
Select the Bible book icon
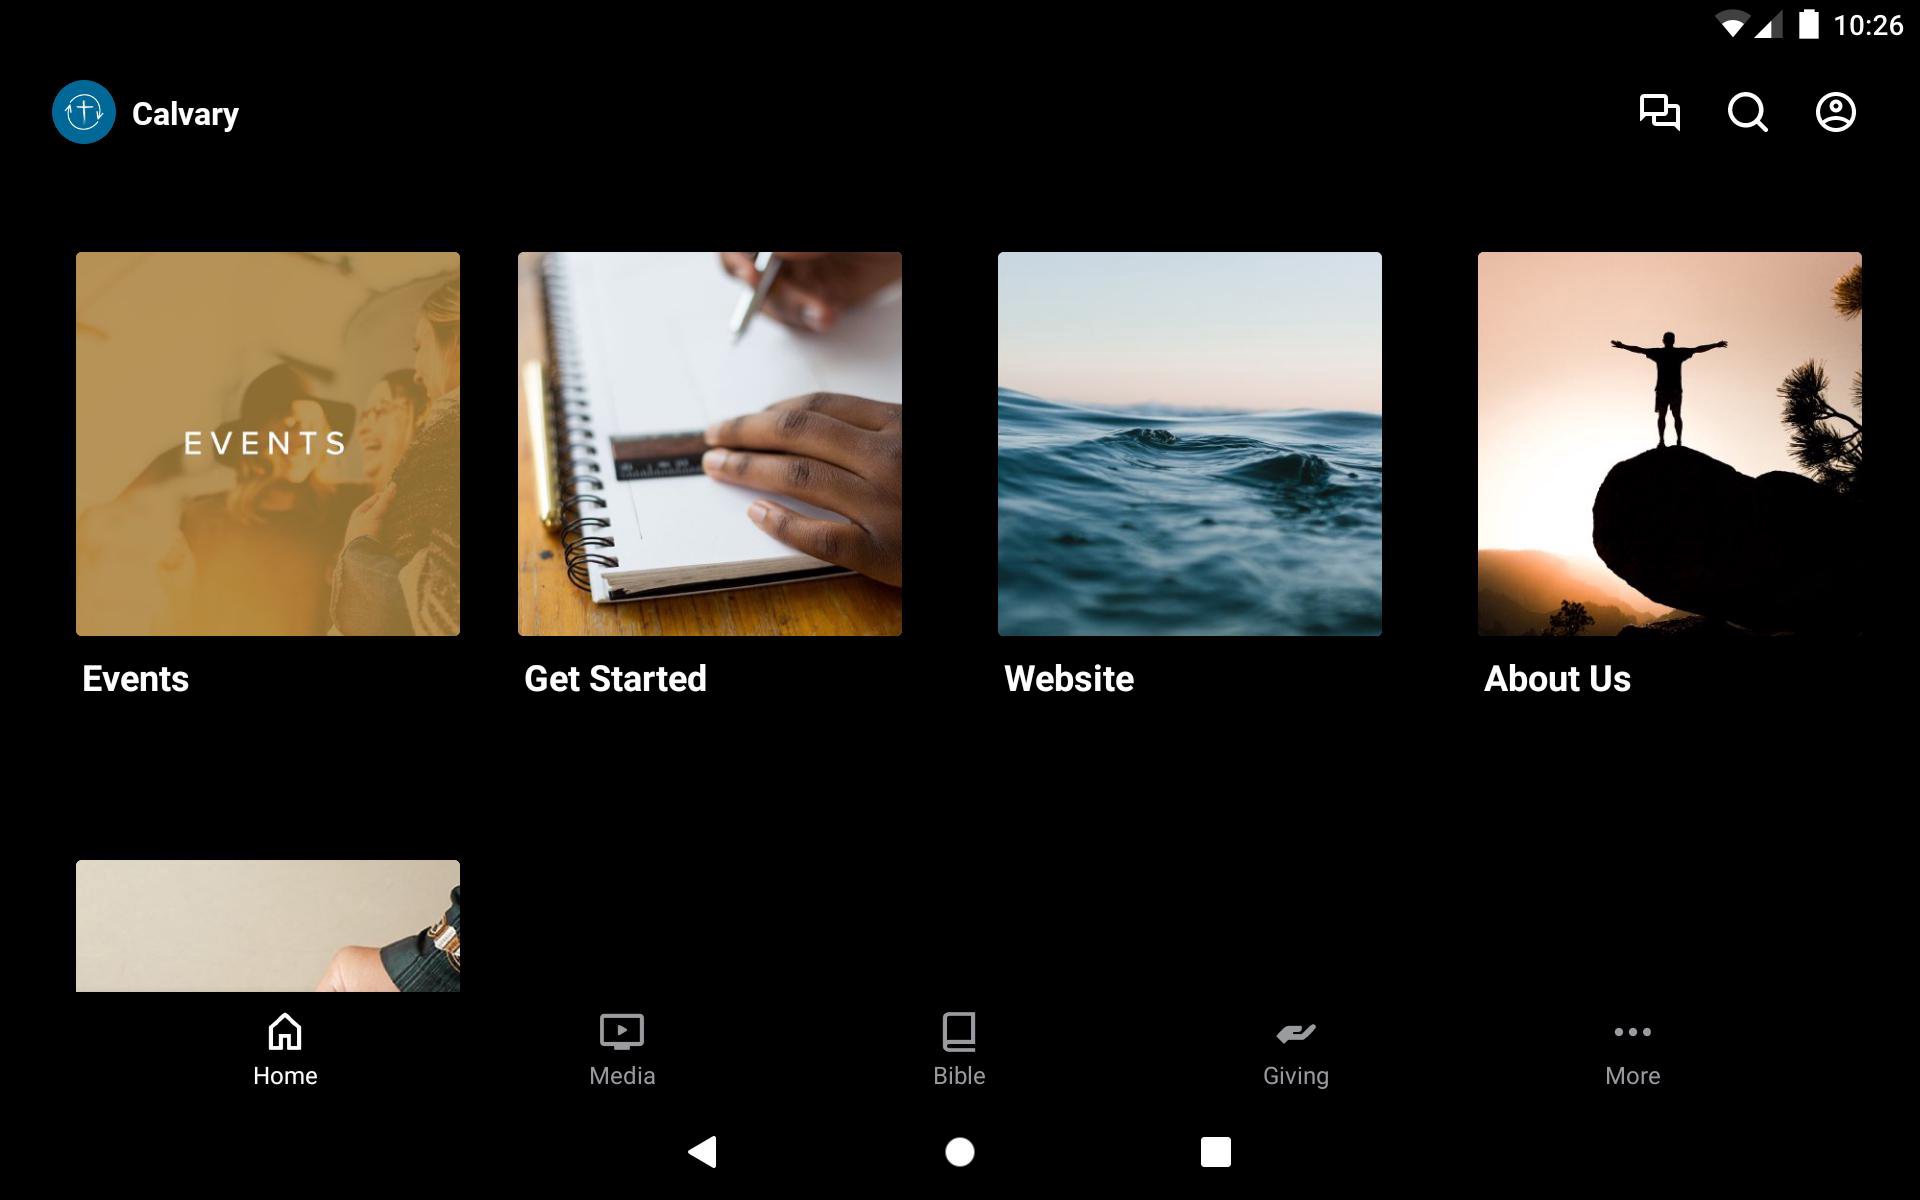coord(958,1032)
